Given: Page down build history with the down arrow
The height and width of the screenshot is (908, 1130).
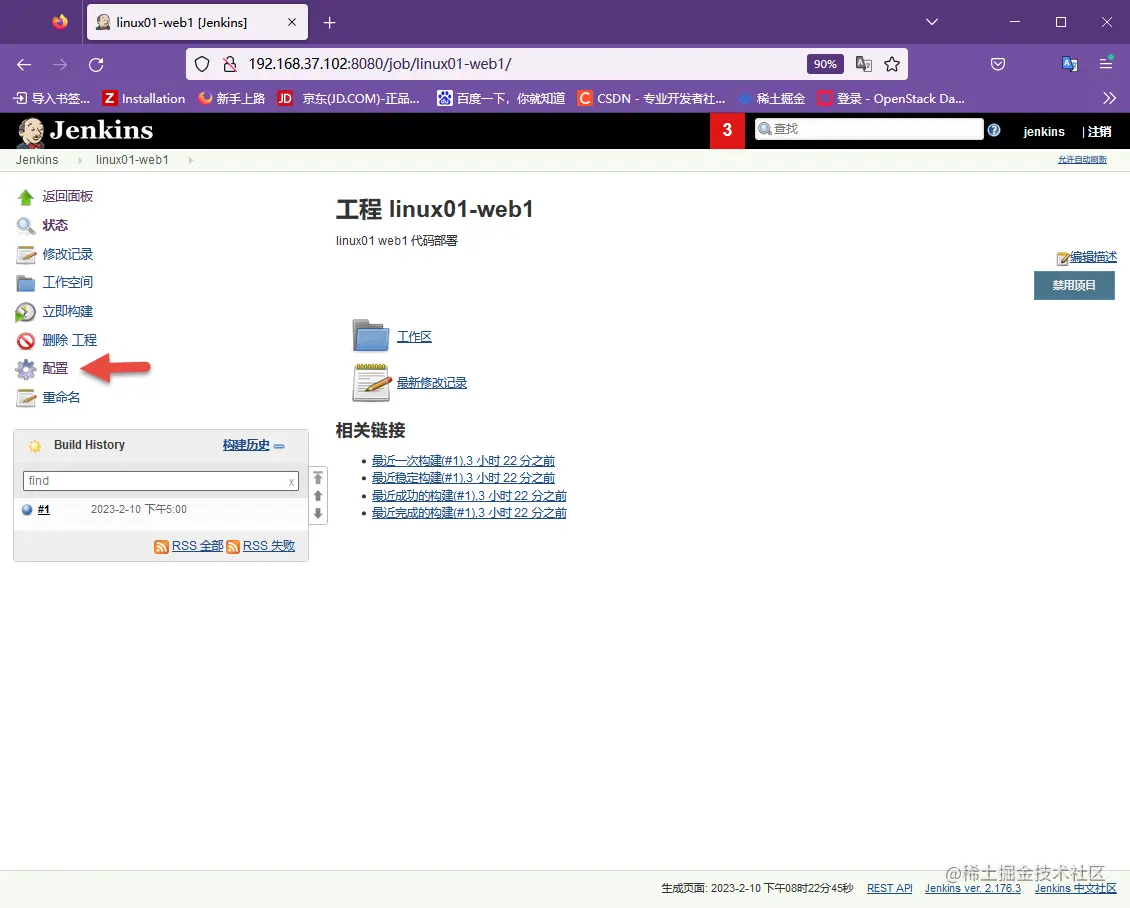Looking at the screenshot, I should pos(318,514).
